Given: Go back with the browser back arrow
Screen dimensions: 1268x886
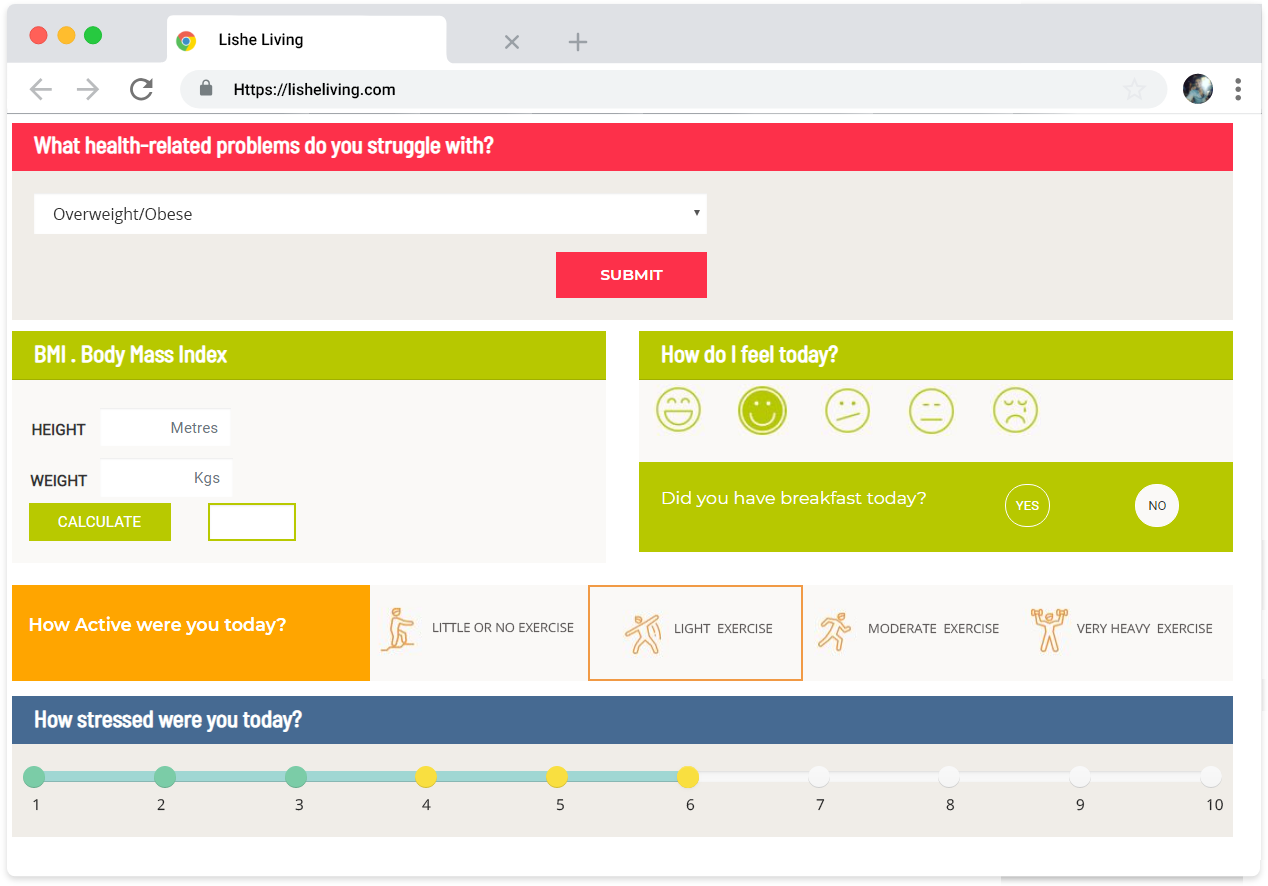Looking at the screenshot, I should pos(40,89).
